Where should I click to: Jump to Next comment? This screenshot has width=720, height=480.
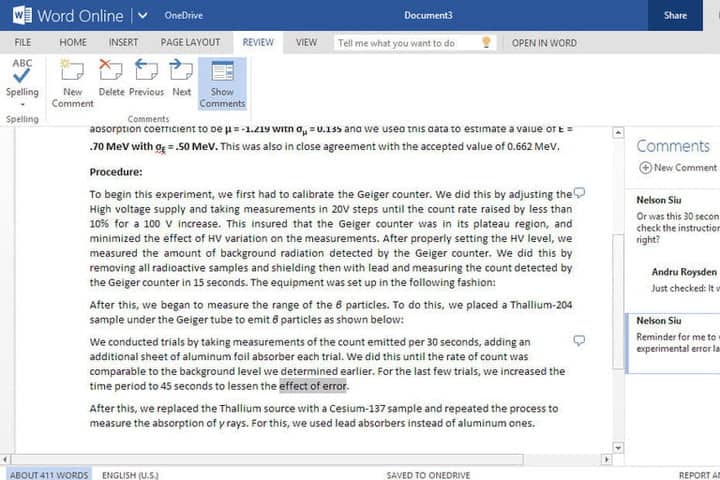[x=181, y=72]
